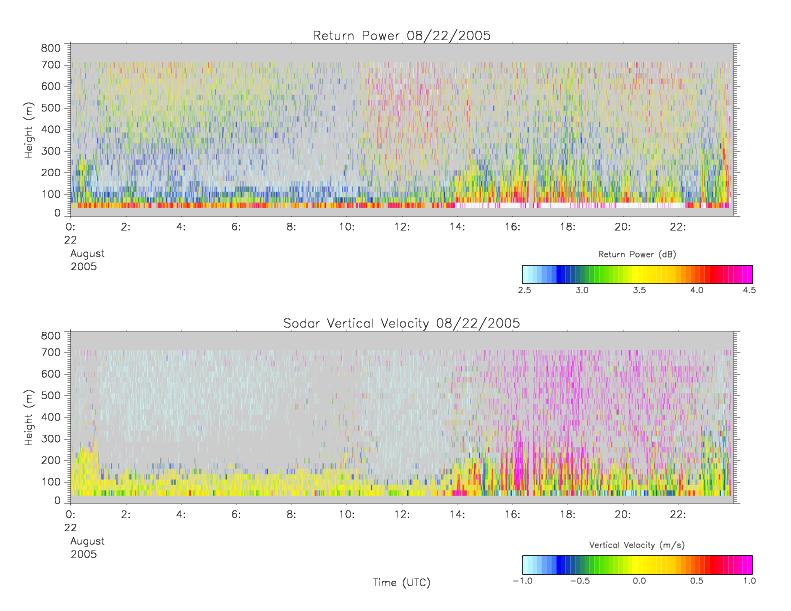Viewport: 791px width, 611px height.
Task: Click 'August' date label under Return Power plot
Action: coord(87,254)
